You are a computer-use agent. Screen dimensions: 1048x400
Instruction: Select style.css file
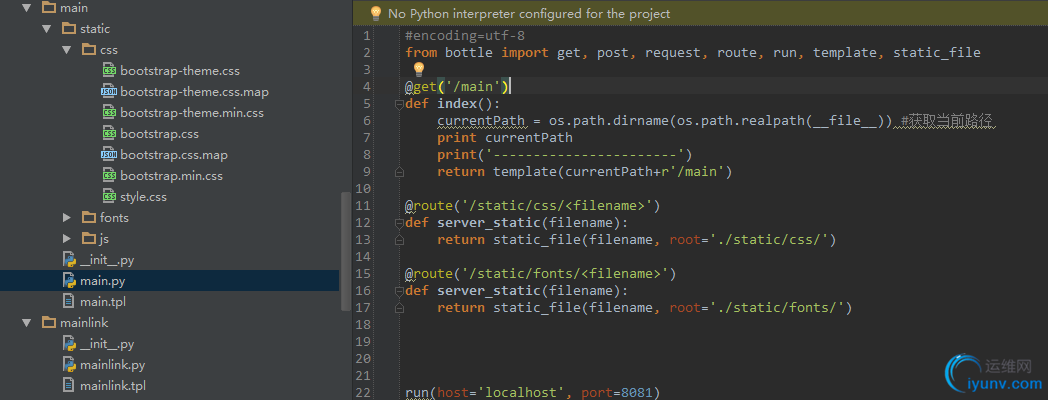click(x=144, y=197)
